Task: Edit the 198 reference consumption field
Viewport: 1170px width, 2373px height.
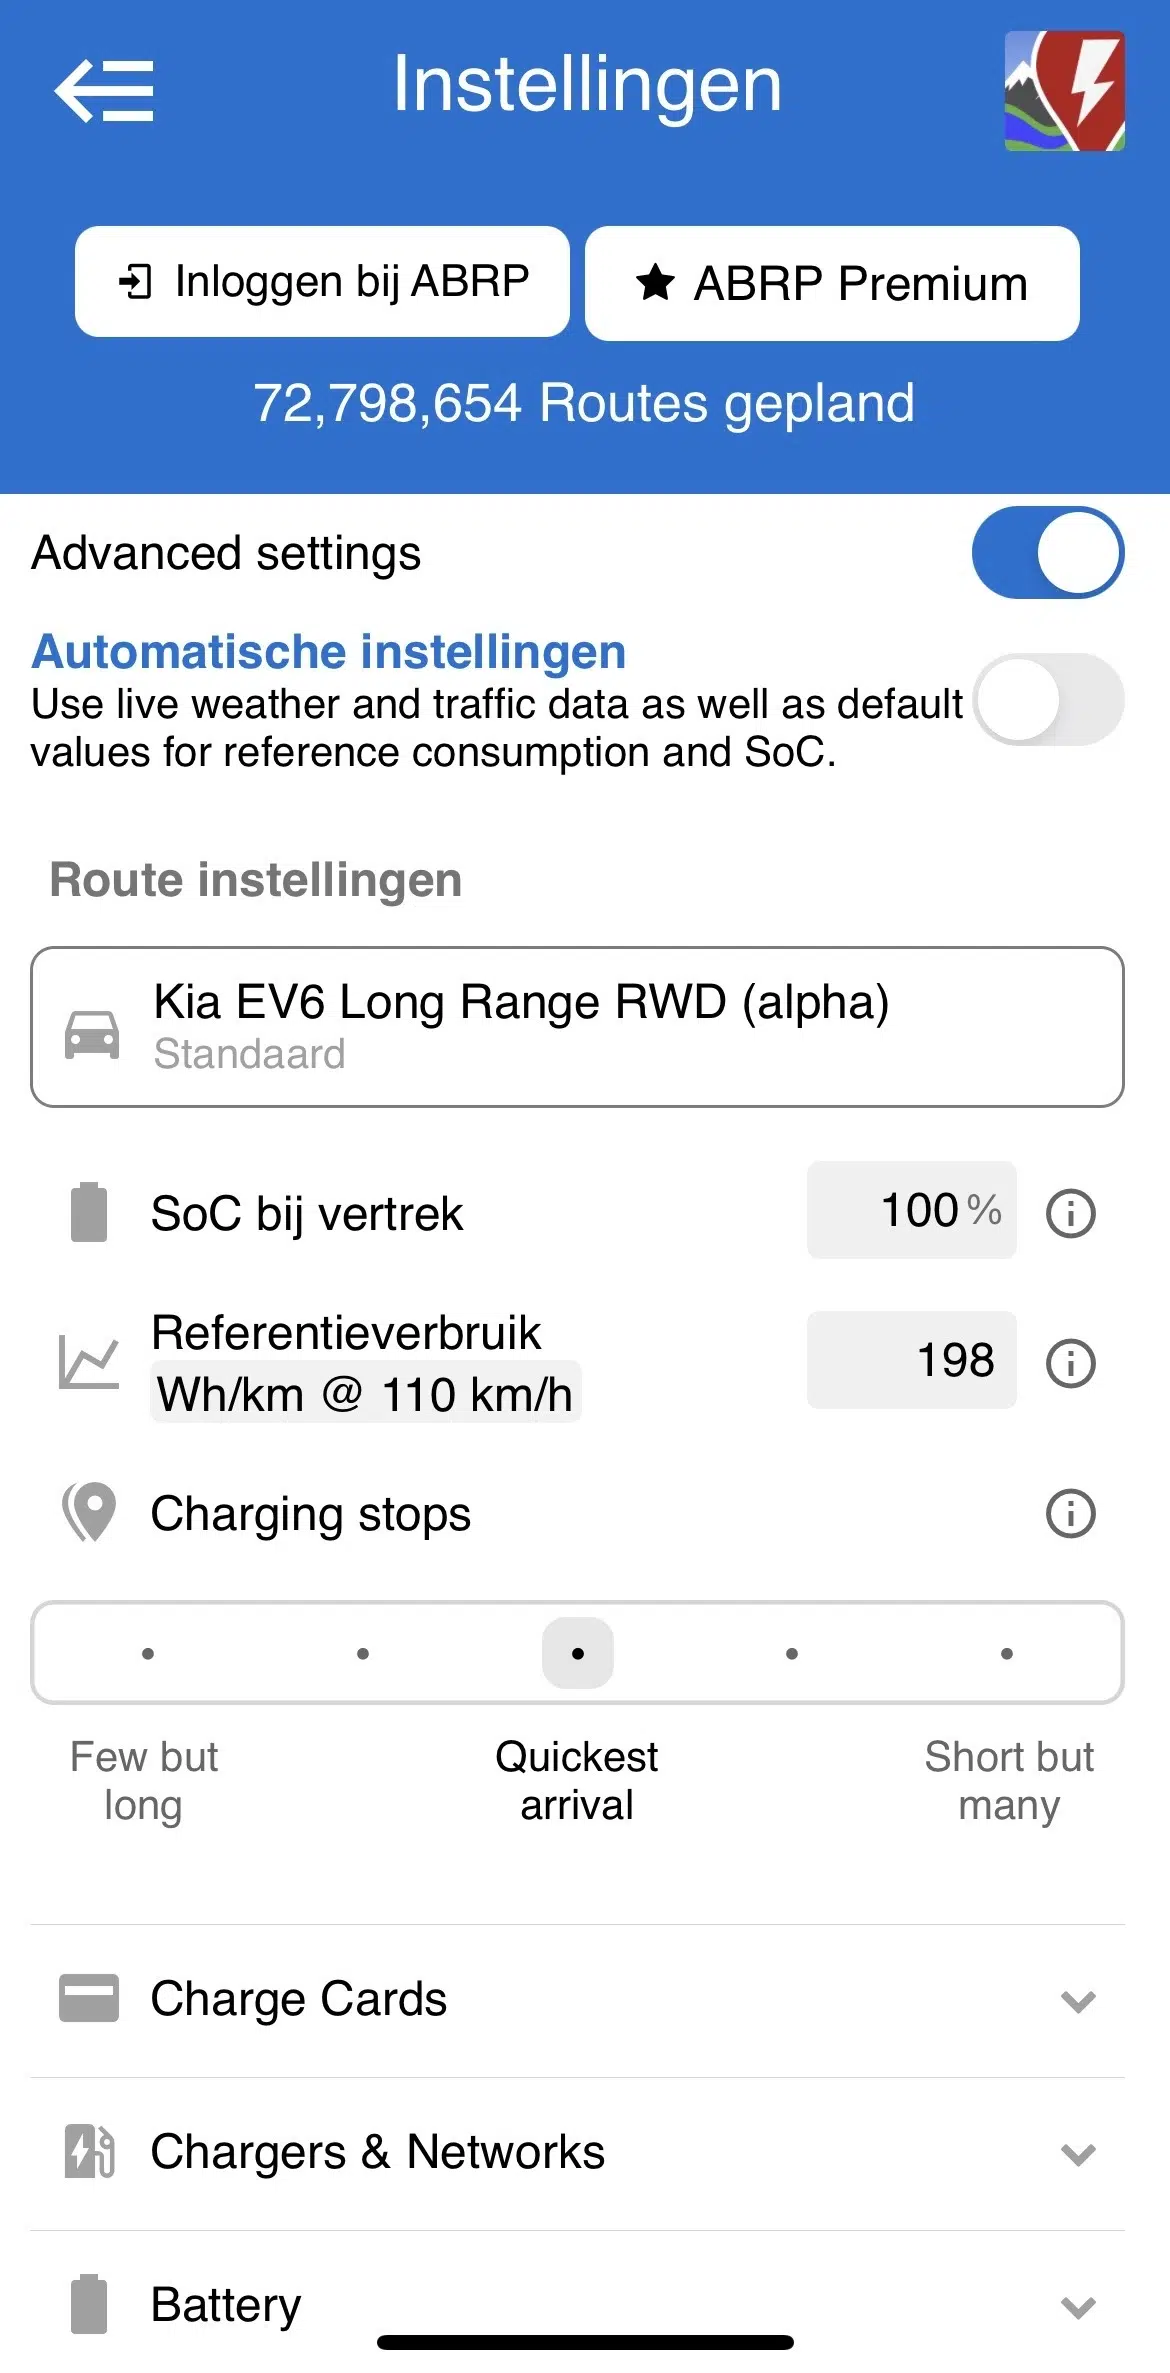Action: point(911,1360)
